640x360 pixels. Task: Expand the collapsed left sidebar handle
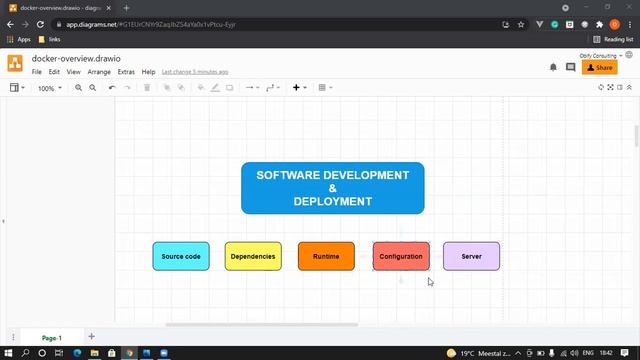click(x=3, y=221)
